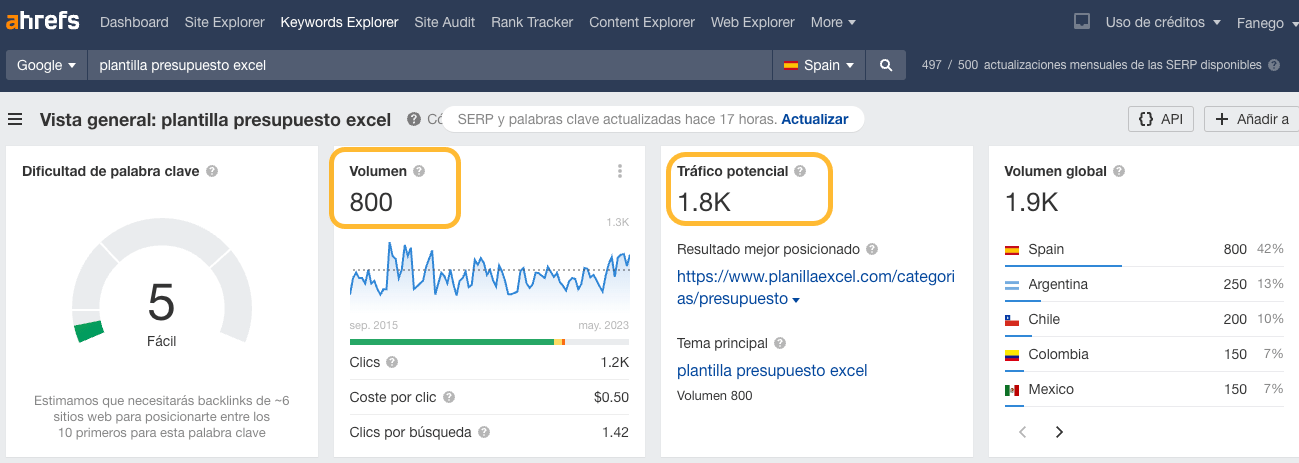This screenshot has width=1299, height=463.
Task: Go to previous page of countries
Action: pos(1022,432)
